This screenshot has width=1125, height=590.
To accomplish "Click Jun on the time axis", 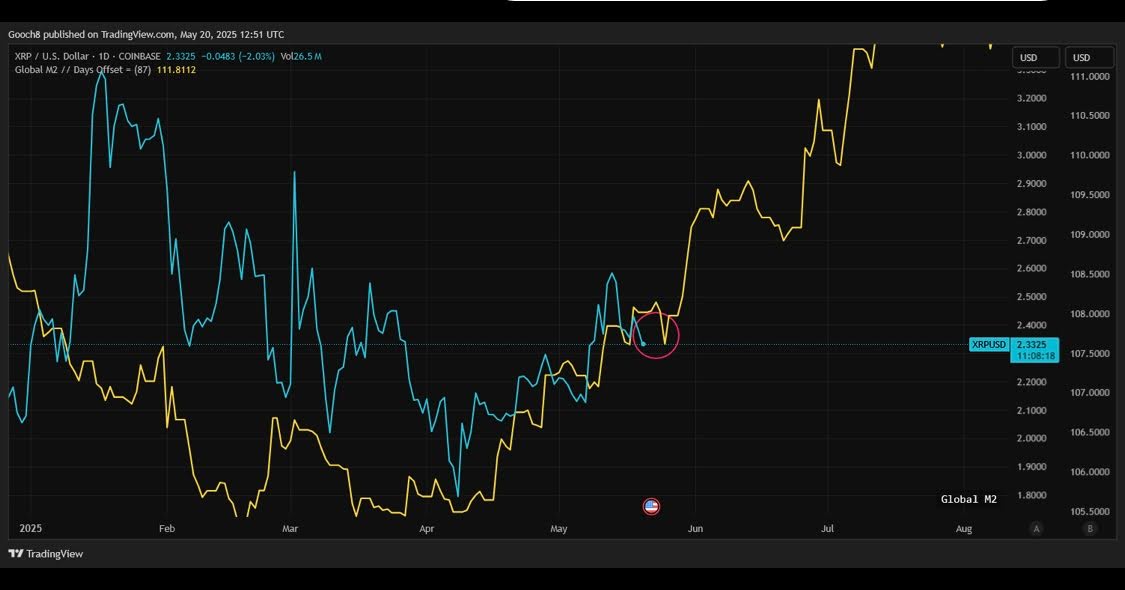I will tap(695, 528).
